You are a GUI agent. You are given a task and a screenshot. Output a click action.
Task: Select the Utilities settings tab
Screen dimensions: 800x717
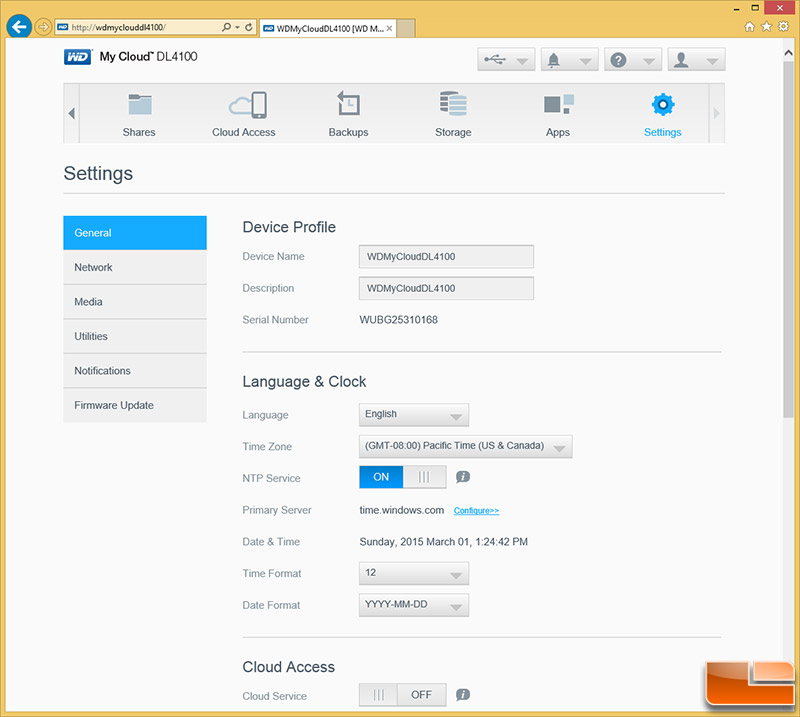click(x=135, y=336)
